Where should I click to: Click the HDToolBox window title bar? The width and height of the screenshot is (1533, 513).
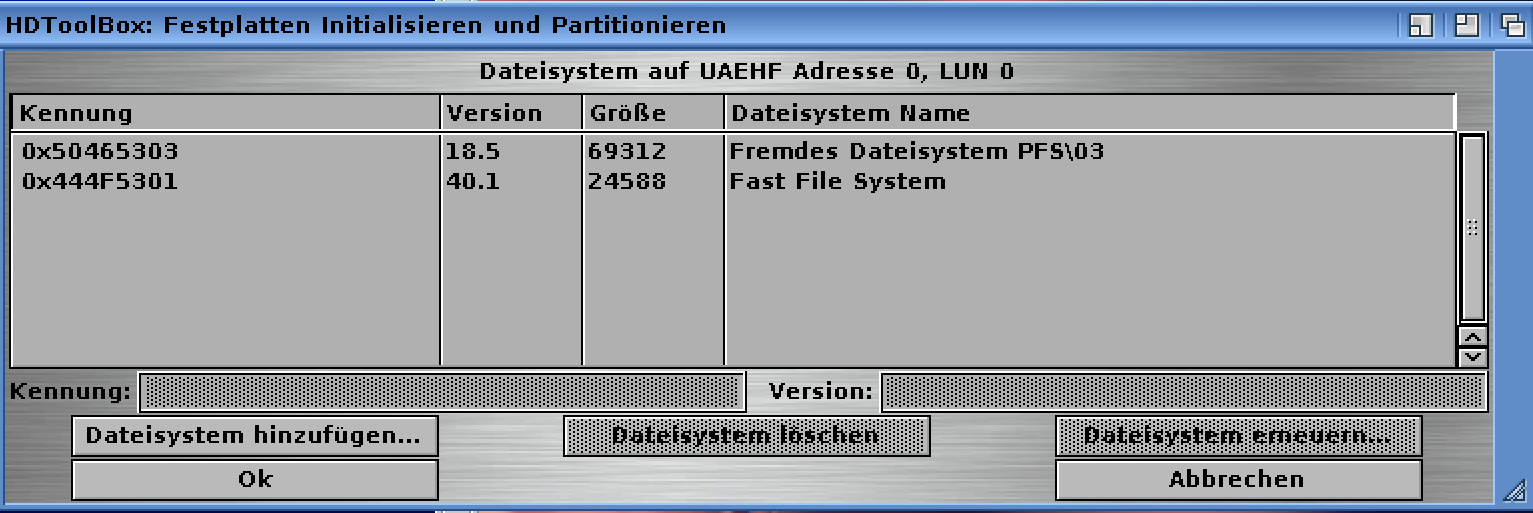700,25
